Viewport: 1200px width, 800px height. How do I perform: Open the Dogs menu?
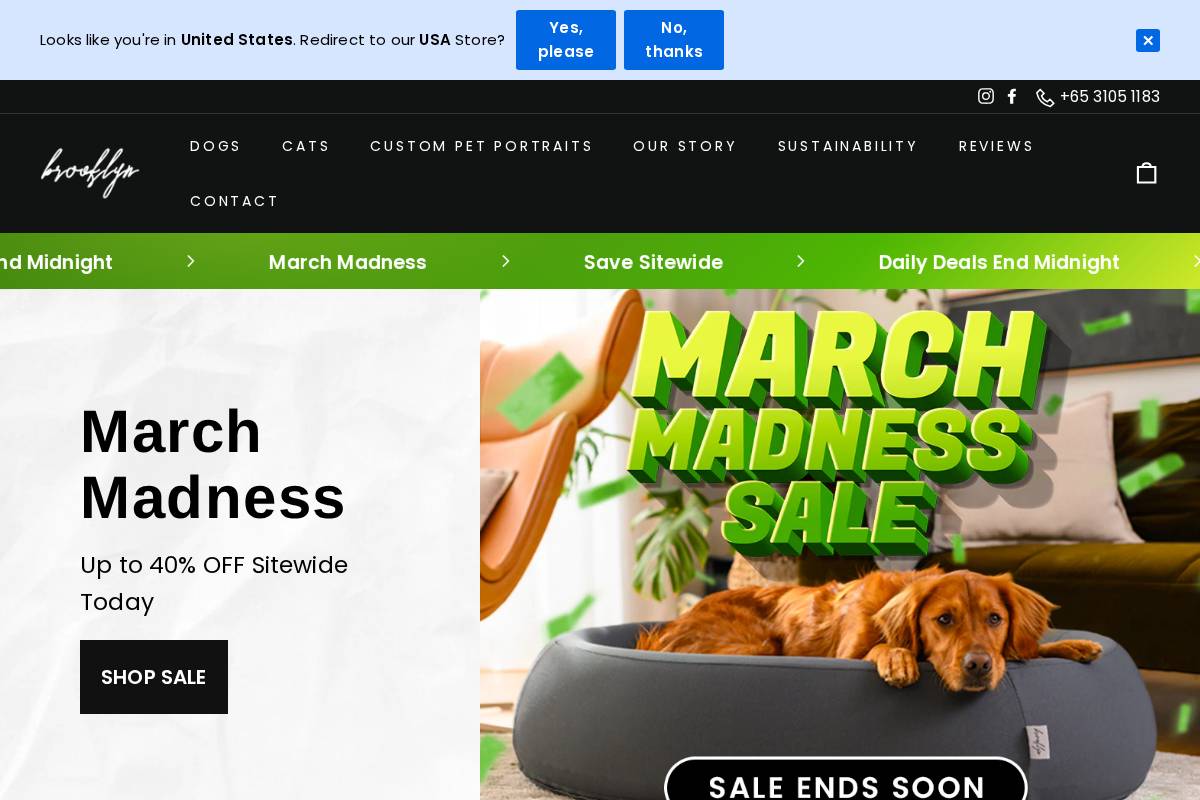point(216,146)
